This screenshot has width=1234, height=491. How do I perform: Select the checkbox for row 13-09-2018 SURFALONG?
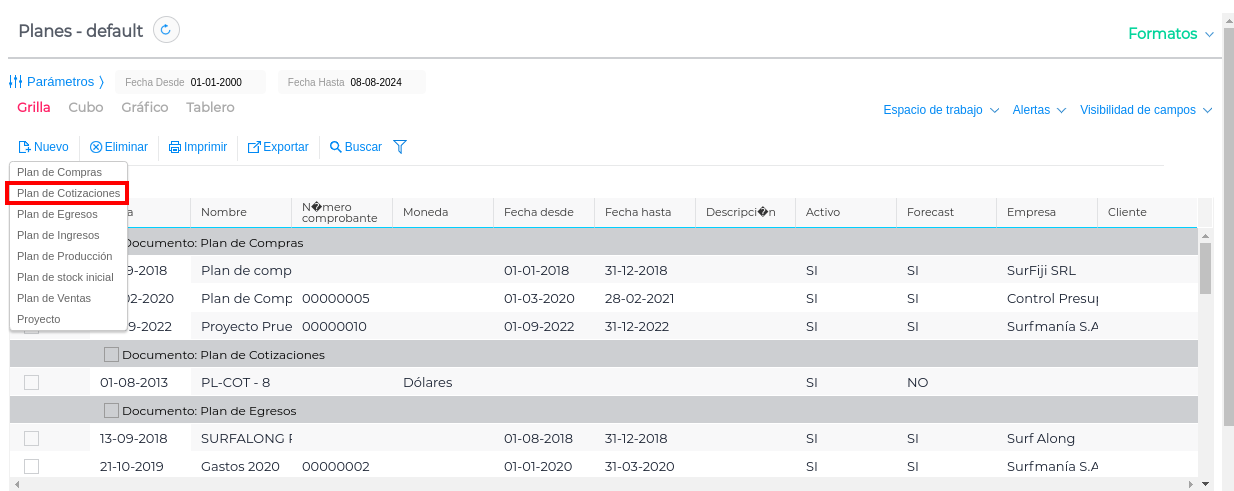tap(31, 438)
